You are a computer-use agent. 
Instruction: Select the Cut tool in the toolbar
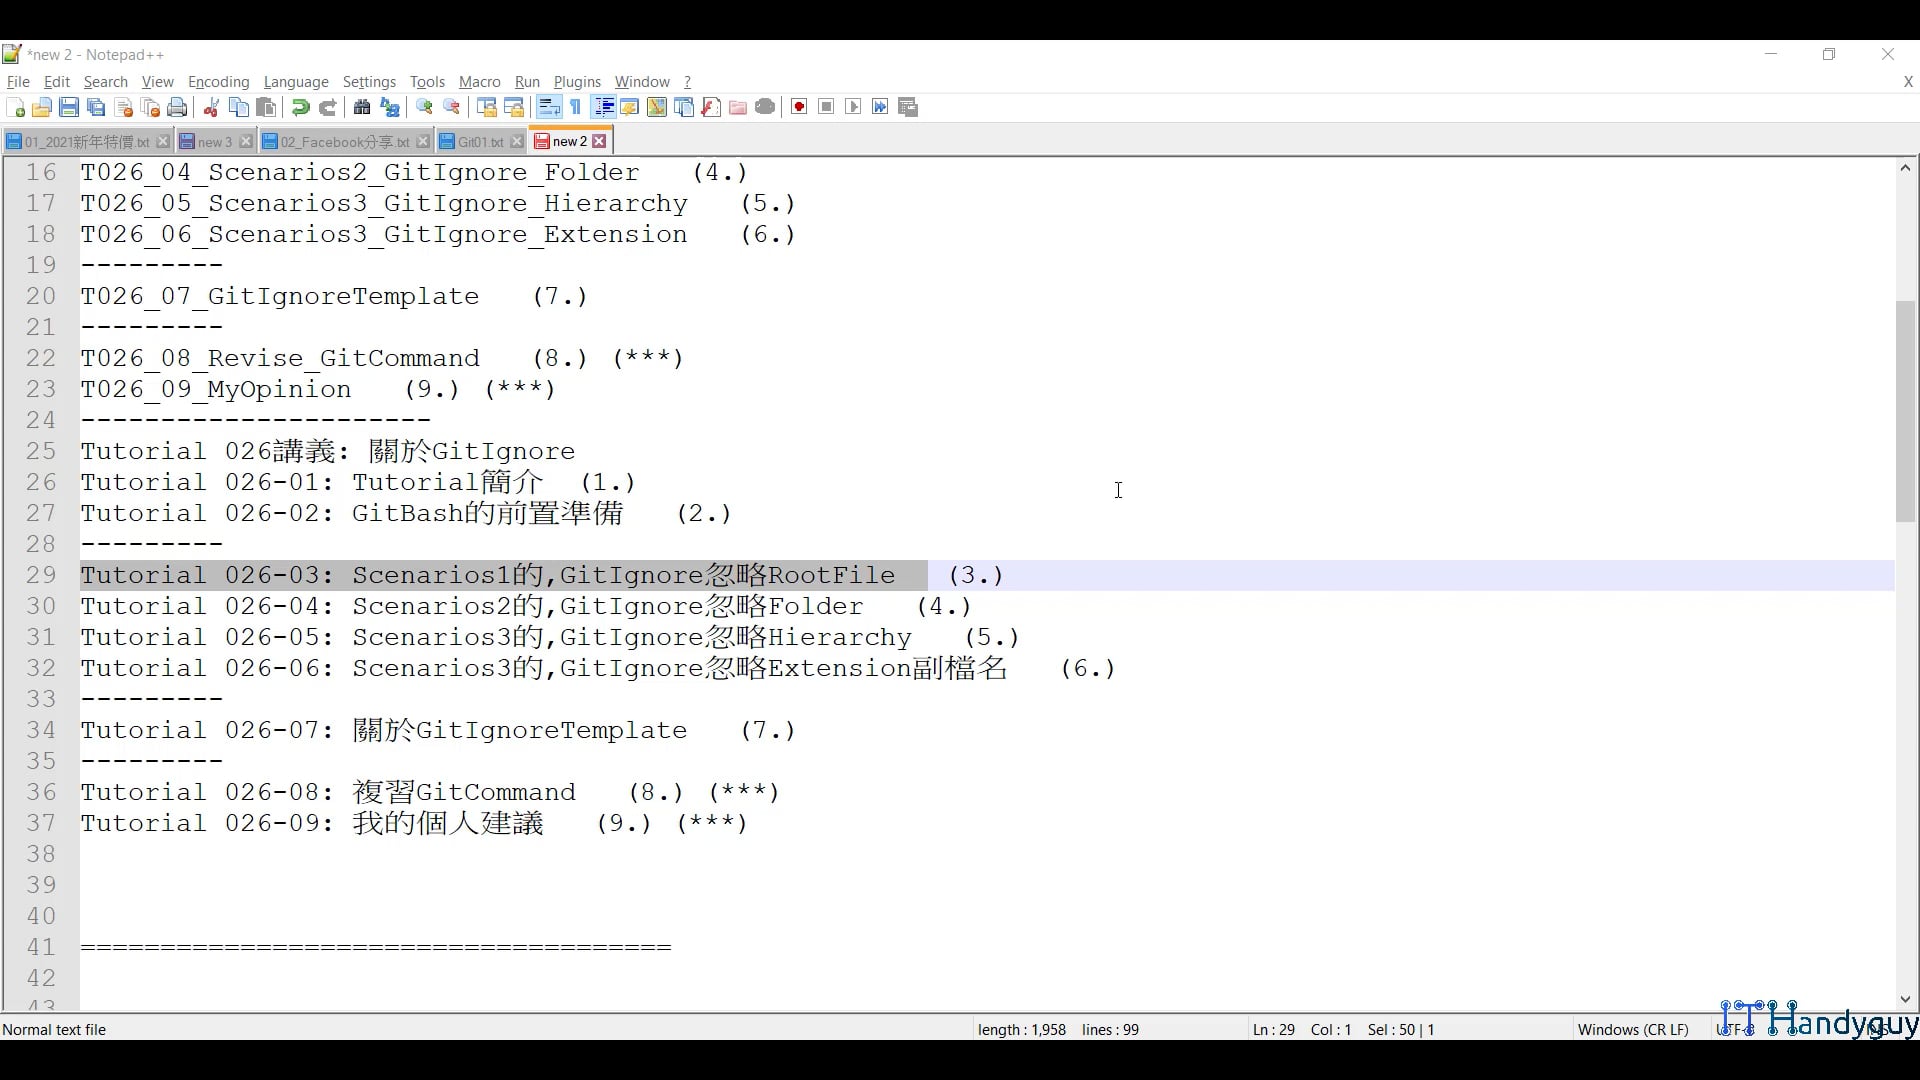point(211,107)
